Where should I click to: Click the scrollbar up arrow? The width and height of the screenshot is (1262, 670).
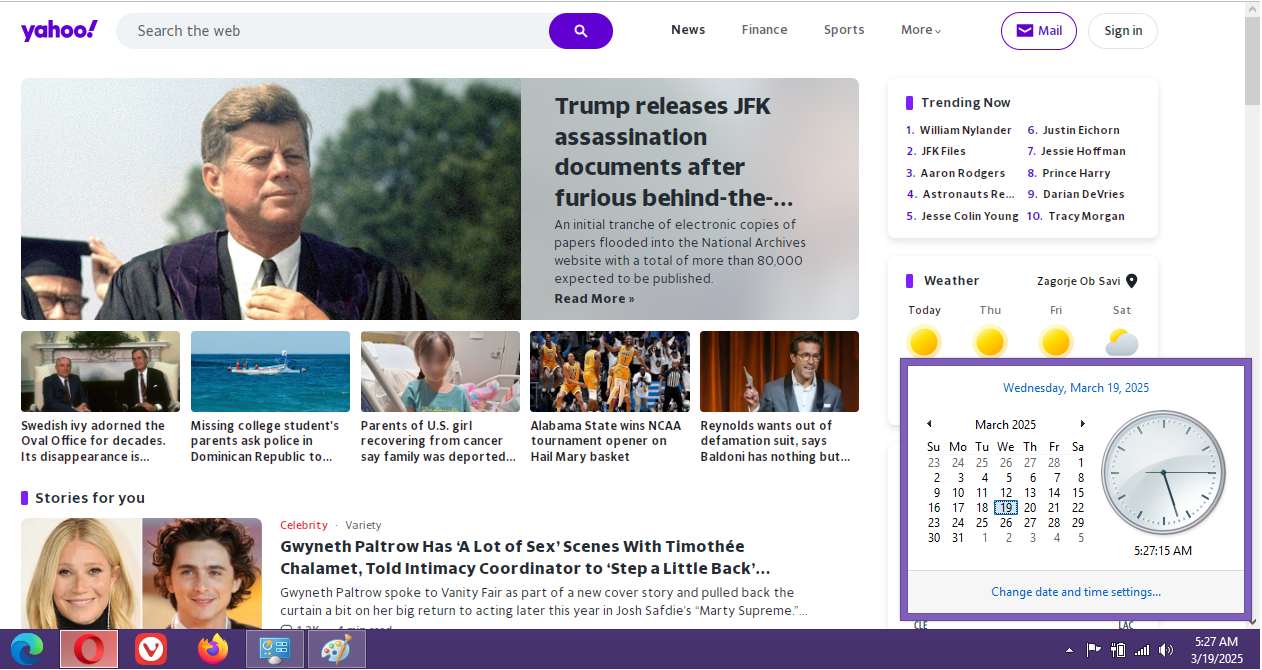pos(1253,9)
